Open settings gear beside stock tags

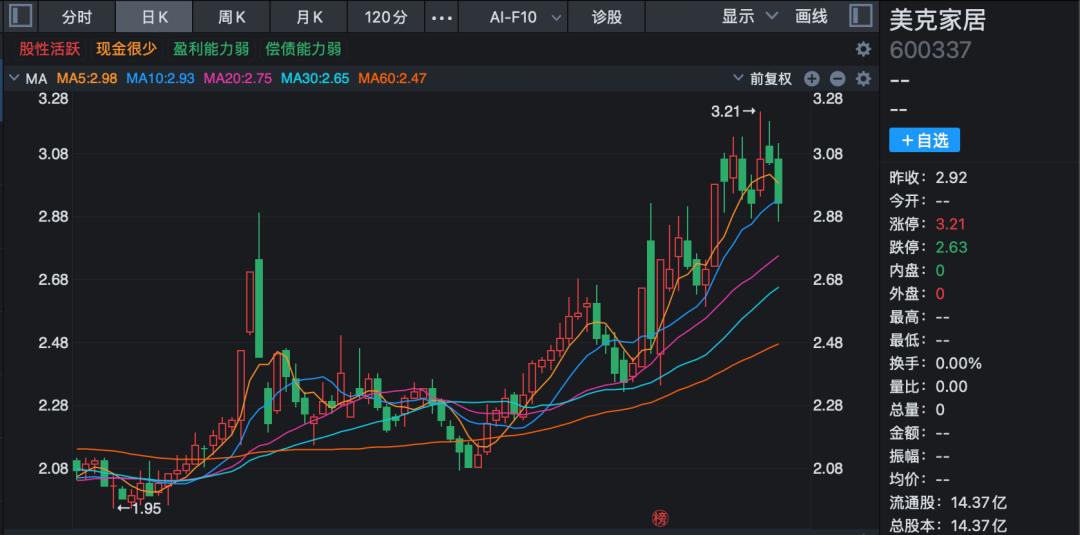click(863, 49)
